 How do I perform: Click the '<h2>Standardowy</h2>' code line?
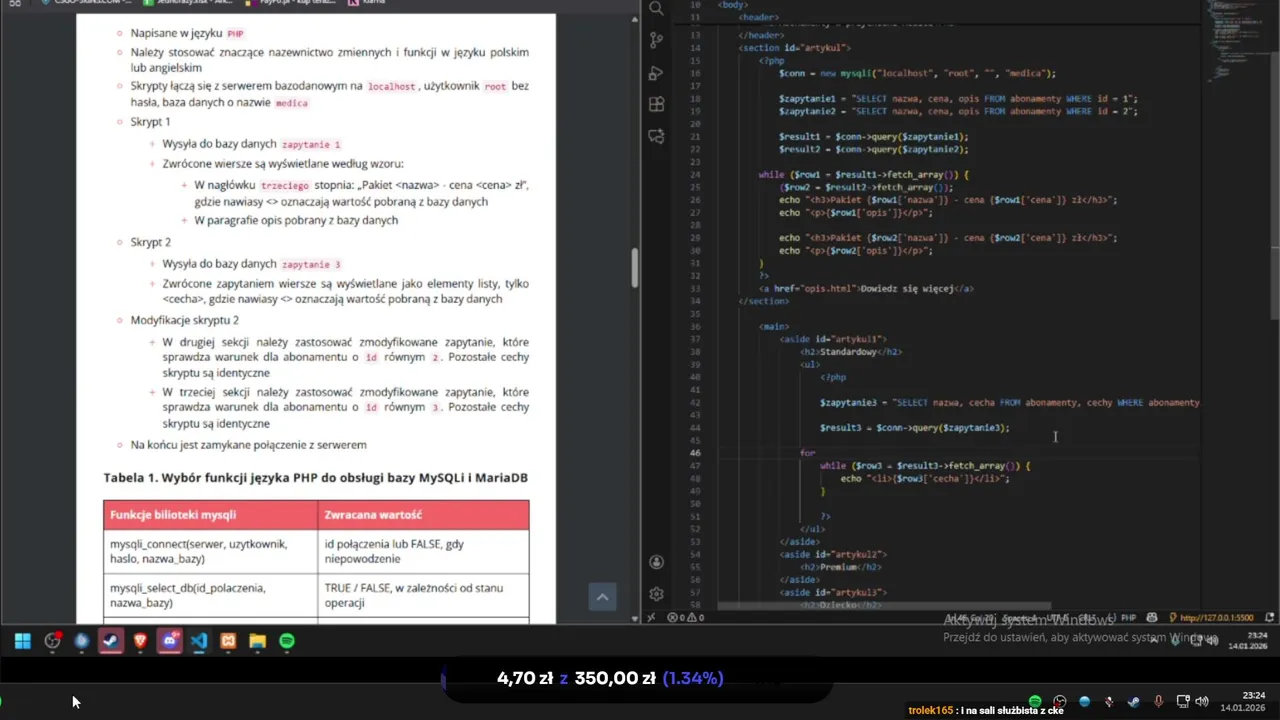[850, 352]
